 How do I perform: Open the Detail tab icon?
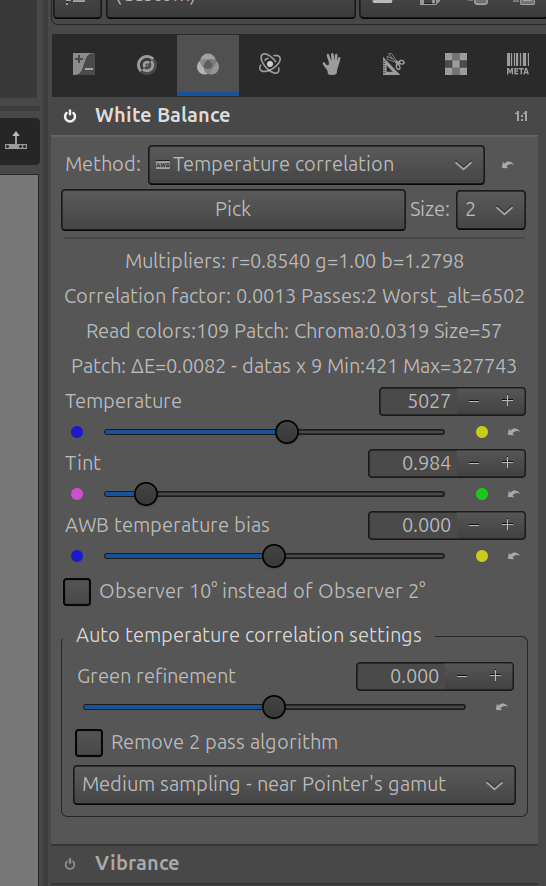pos(146,65)
